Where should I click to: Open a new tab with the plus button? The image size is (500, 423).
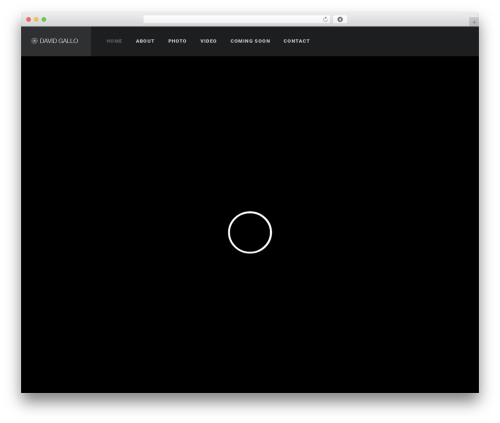474,22
